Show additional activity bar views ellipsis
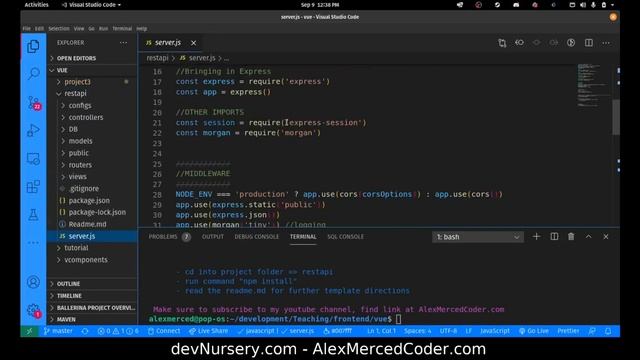Viewport: 640px width, 360px height. [x=33, y=243]
